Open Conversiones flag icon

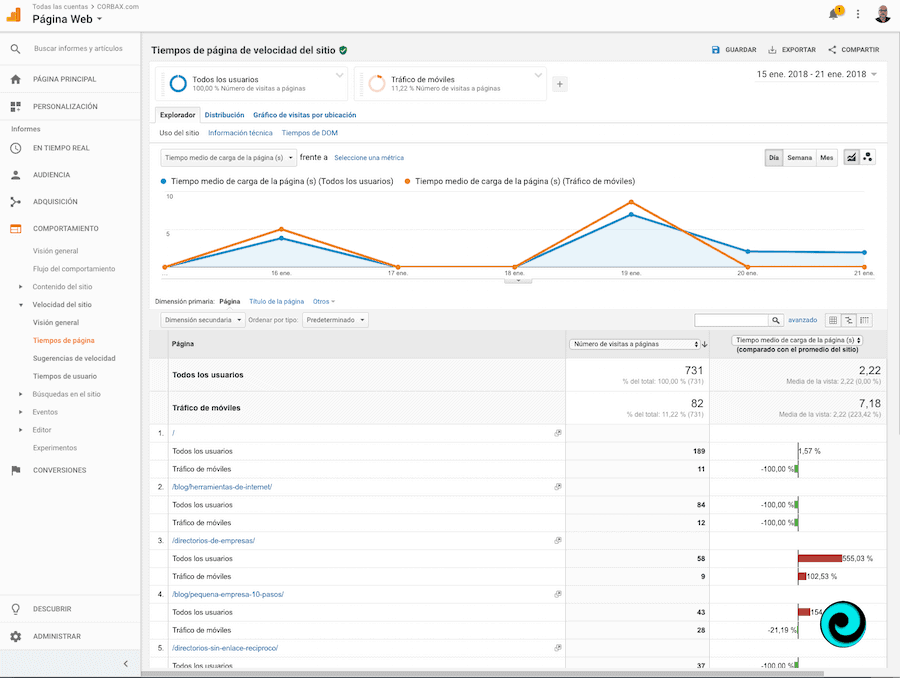pos(15,470)
